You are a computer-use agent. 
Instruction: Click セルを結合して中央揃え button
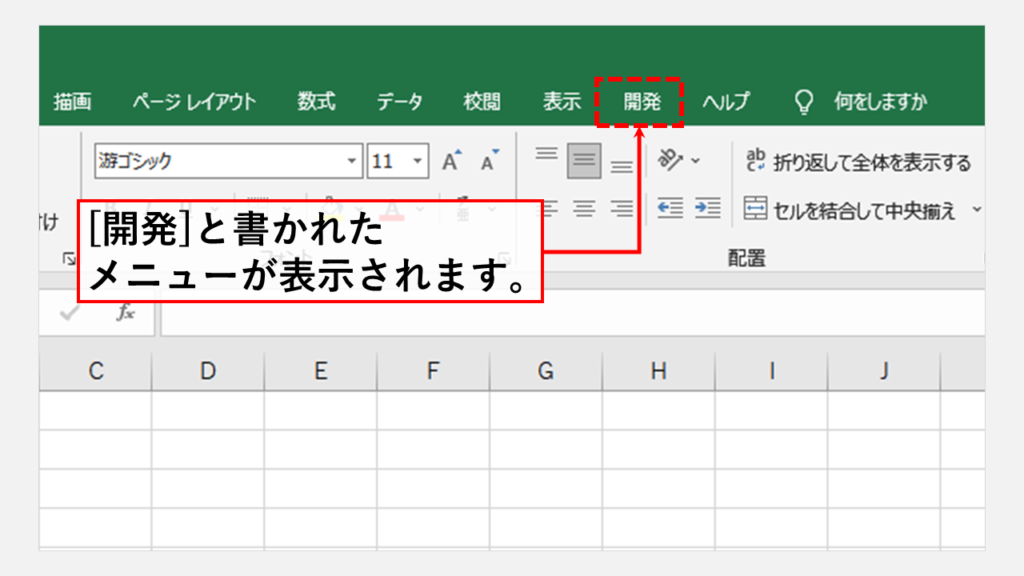(850, 210)
